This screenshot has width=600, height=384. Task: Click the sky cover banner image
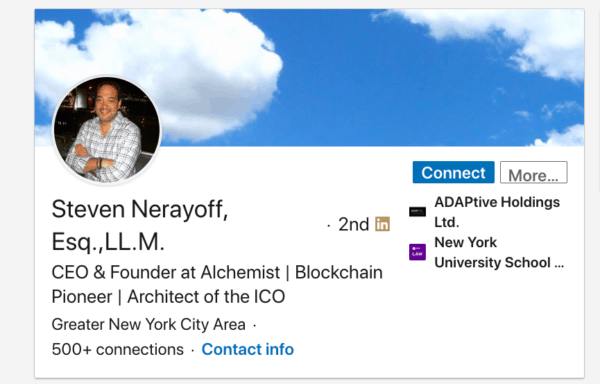tap(309, 78)
